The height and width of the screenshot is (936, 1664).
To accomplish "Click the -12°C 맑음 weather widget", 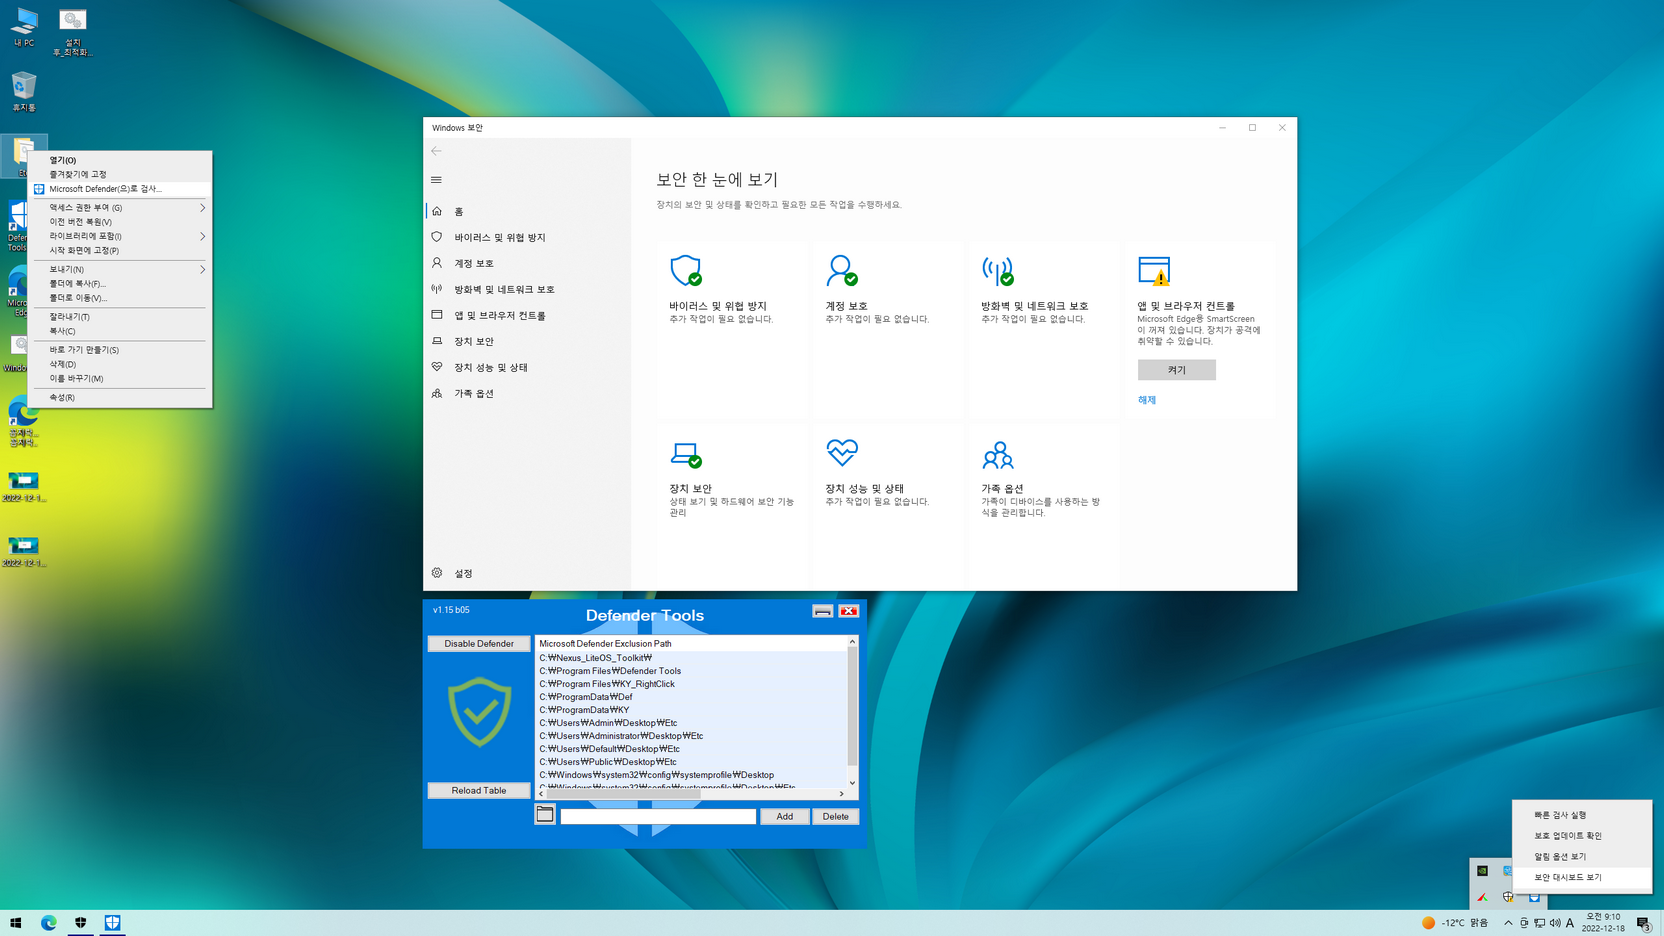I will pos(1455,923).
